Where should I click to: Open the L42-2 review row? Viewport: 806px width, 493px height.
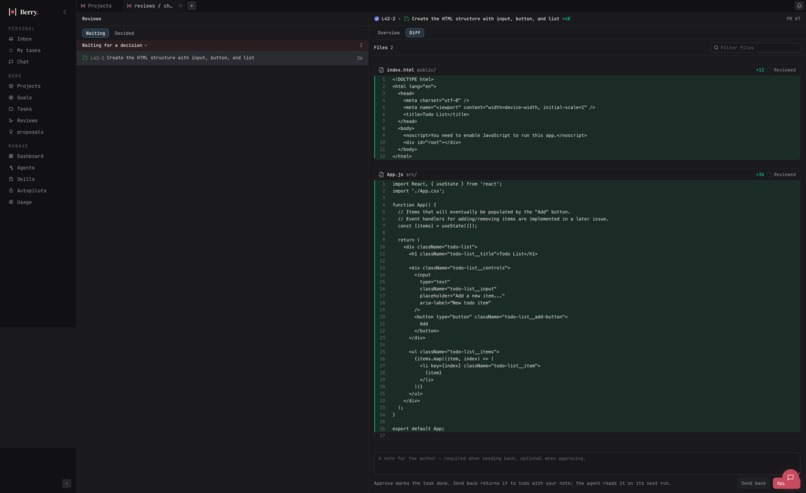222,58
